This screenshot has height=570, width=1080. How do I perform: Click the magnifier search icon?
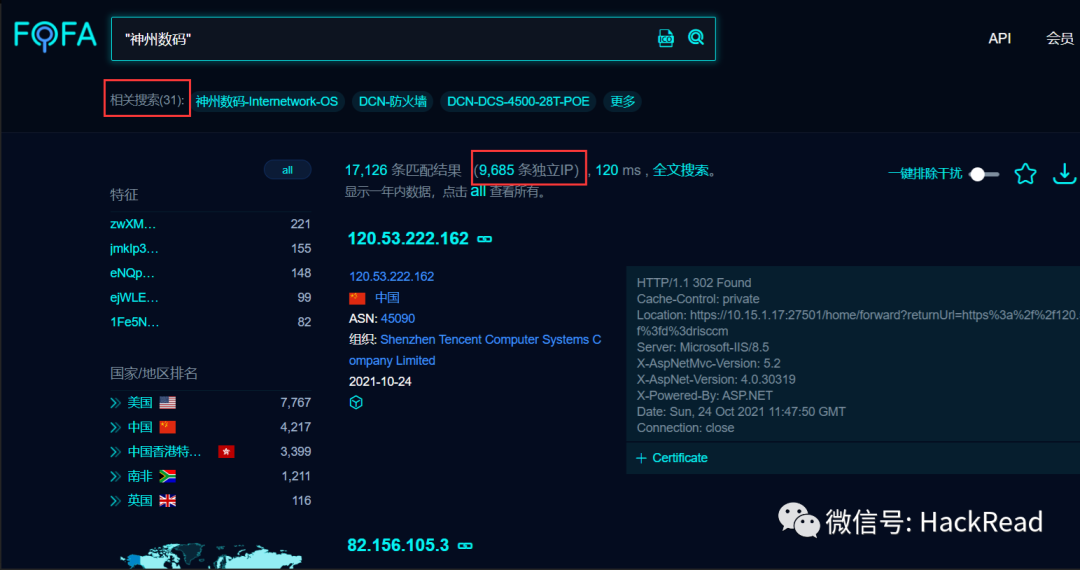tap(696, 37)
